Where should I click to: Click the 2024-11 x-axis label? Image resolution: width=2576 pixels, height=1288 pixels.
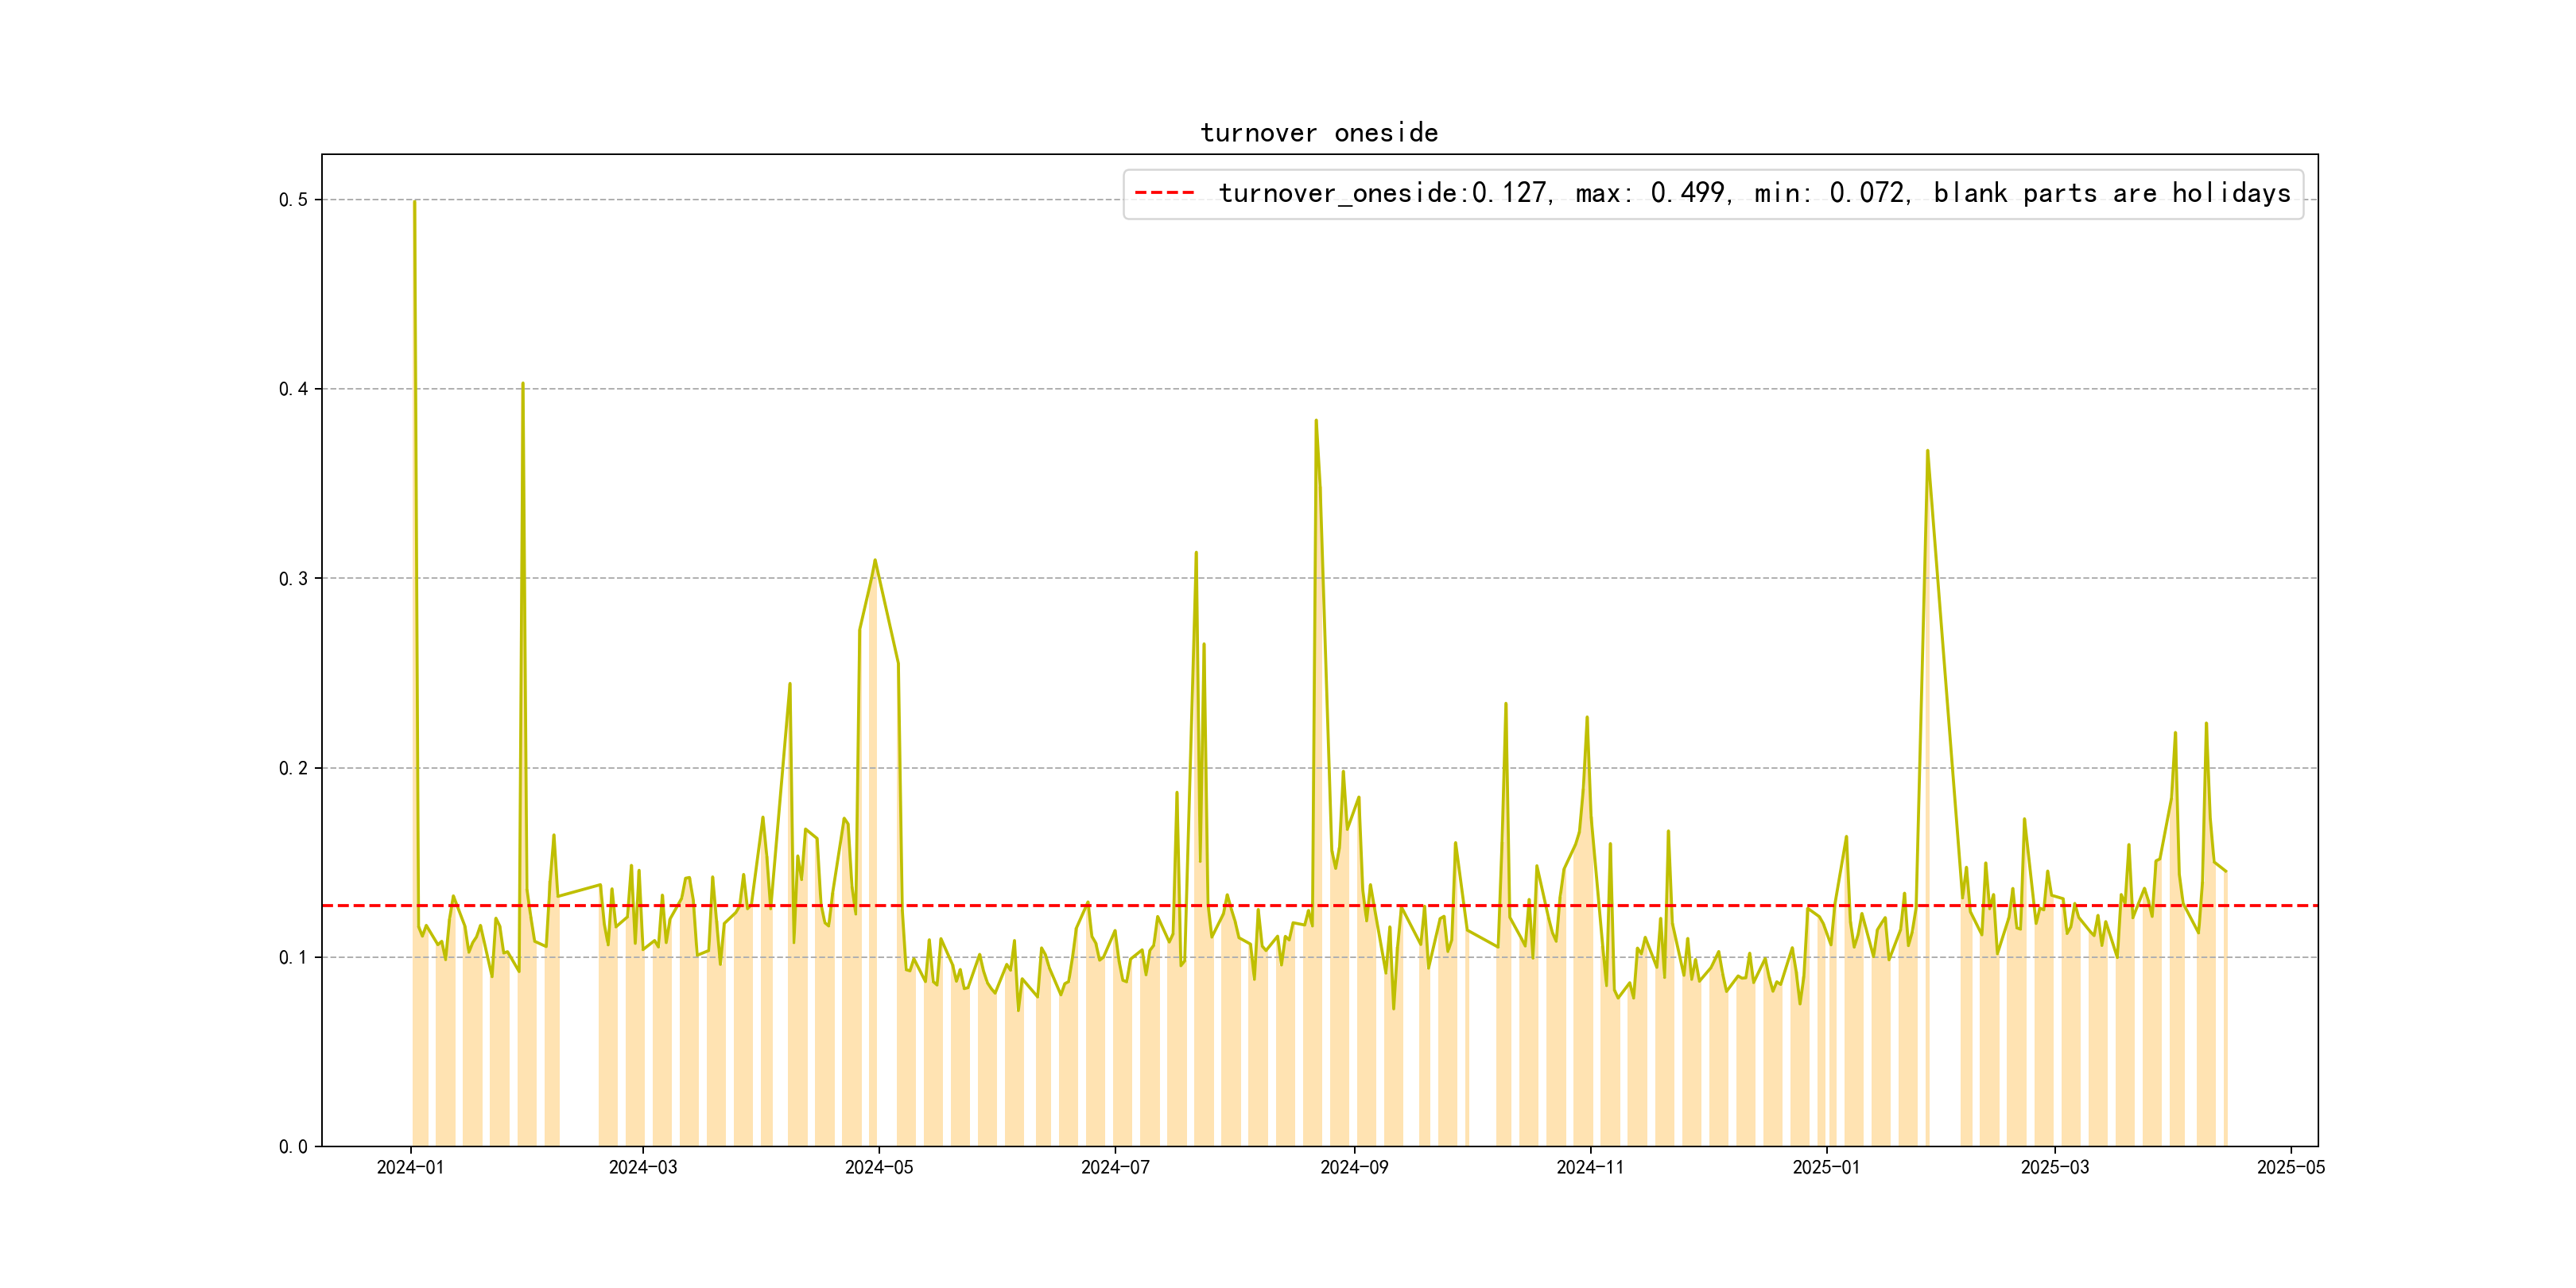coord(1590,1167)
